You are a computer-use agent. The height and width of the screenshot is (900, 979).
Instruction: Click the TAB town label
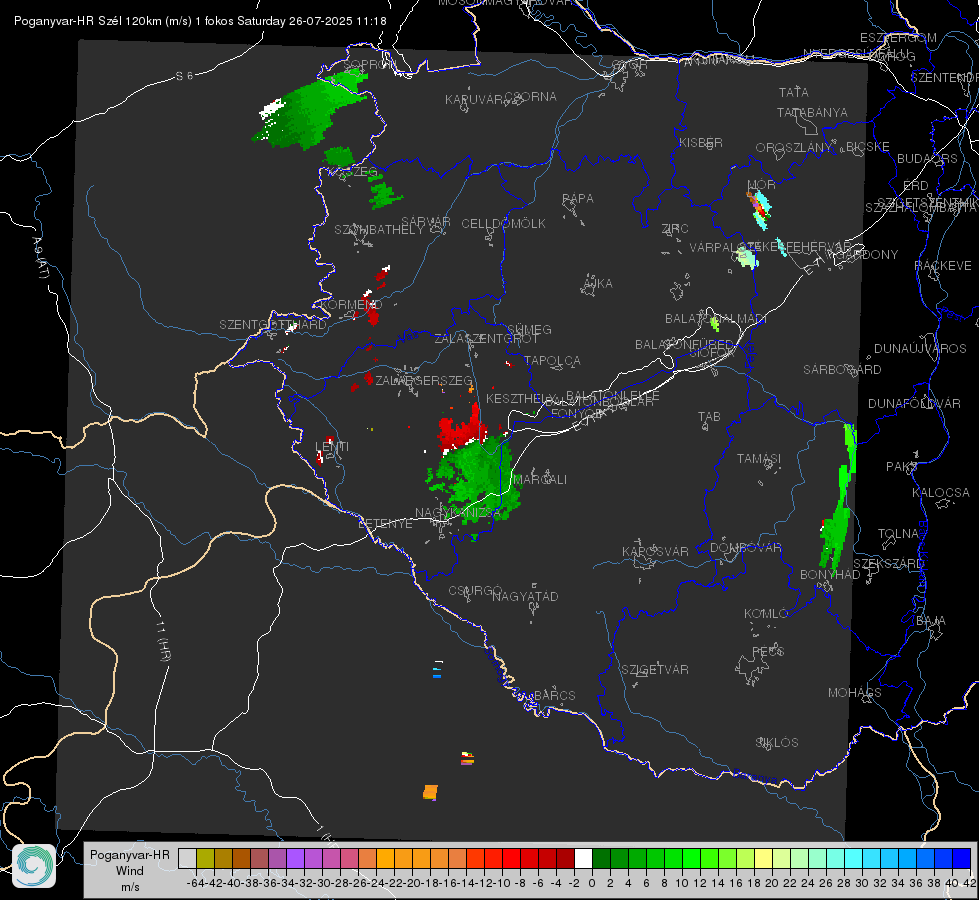(709, 417)
